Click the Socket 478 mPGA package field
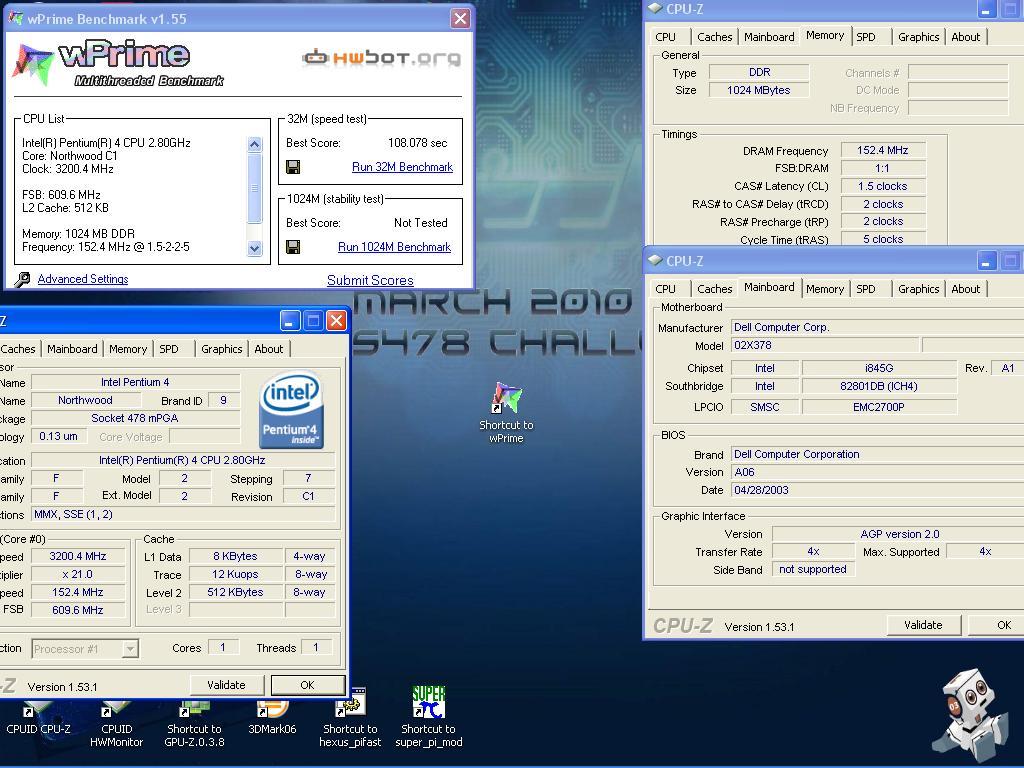This screenshot has width=1024, height=768. point(135,418)
